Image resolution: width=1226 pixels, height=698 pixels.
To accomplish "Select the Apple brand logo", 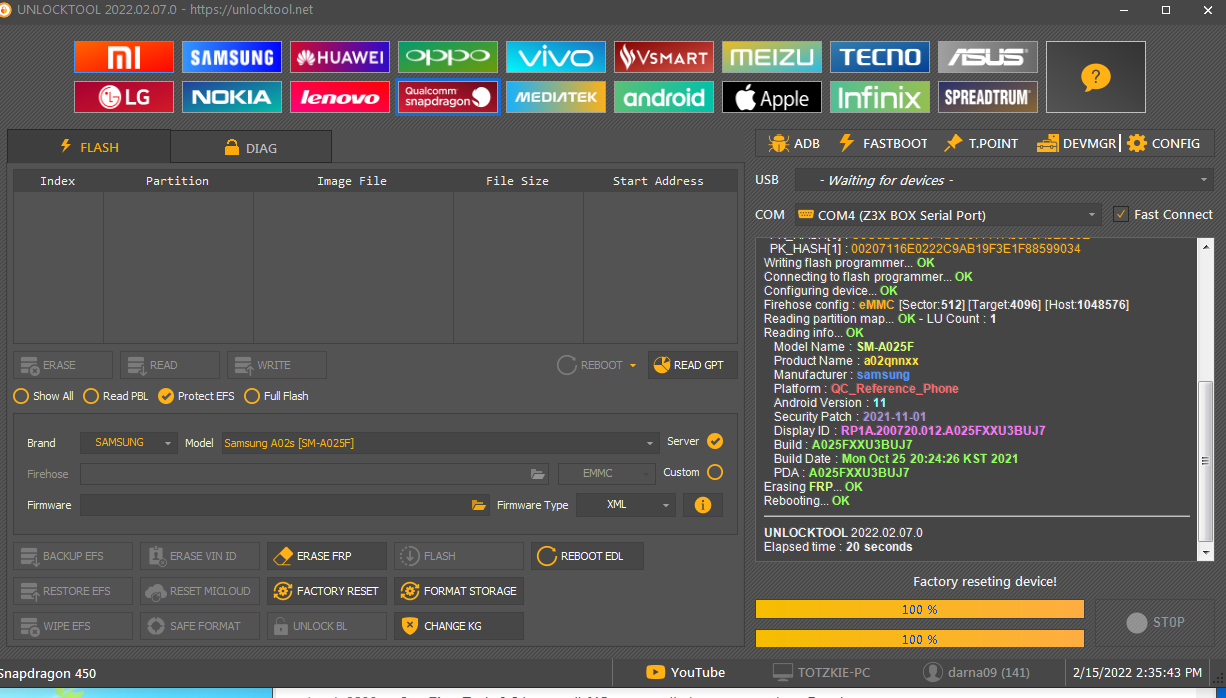I will pyautogui.click(x=772, y=97).
